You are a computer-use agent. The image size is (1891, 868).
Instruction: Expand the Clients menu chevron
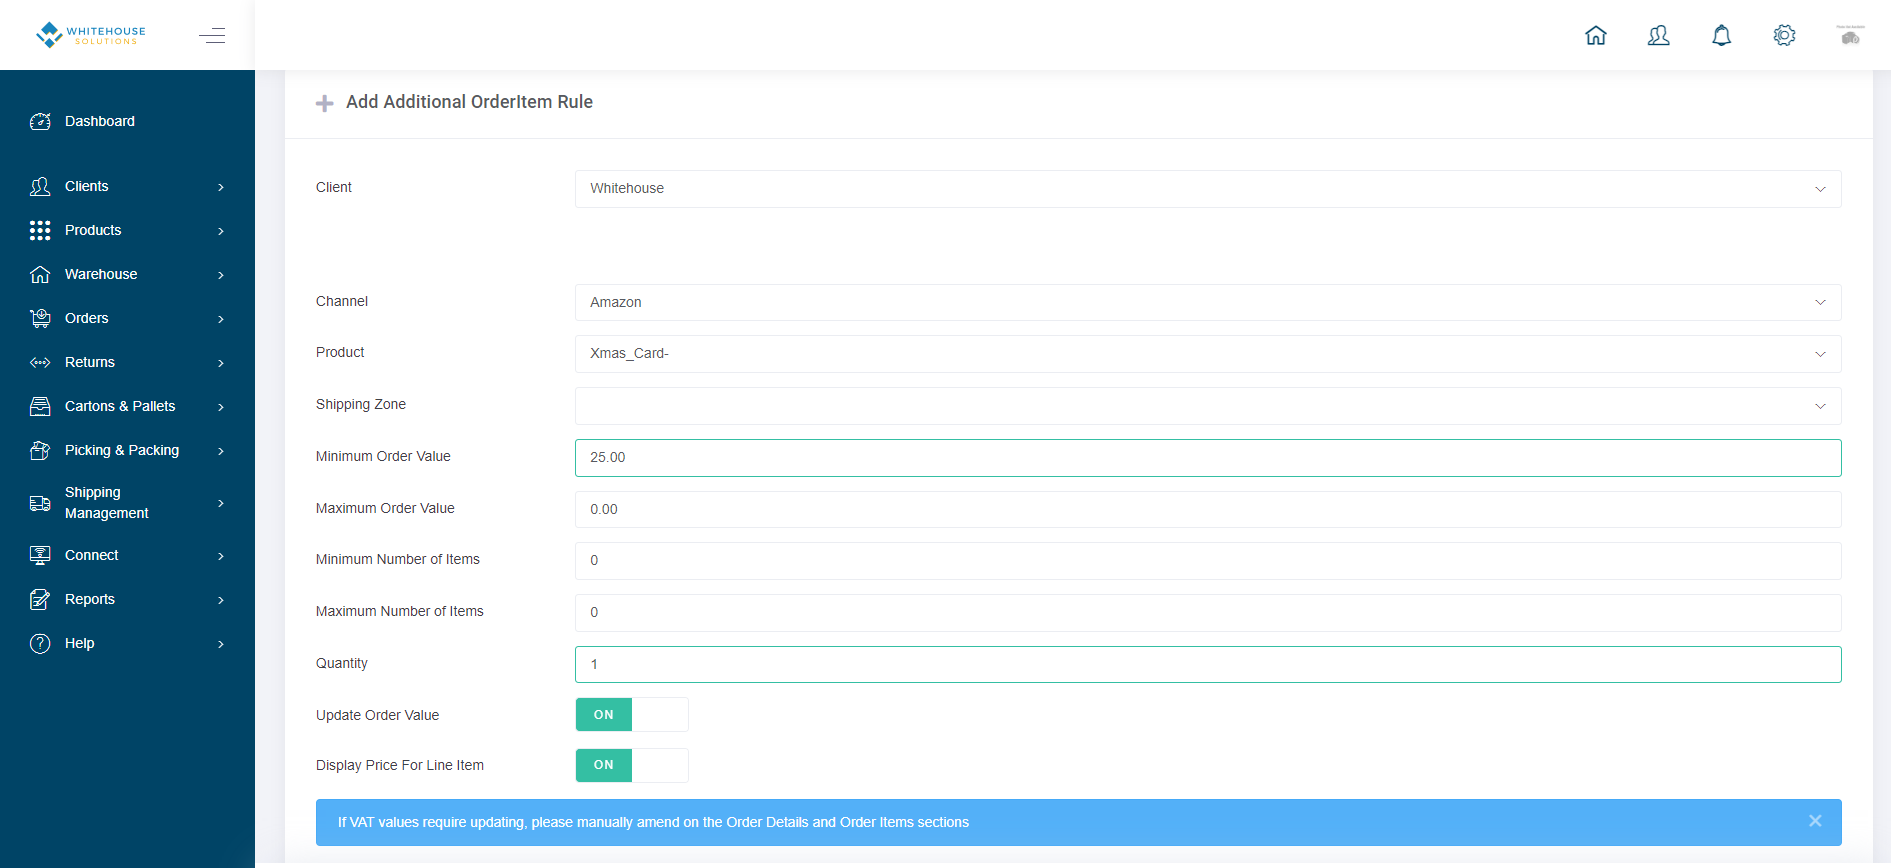221,187
